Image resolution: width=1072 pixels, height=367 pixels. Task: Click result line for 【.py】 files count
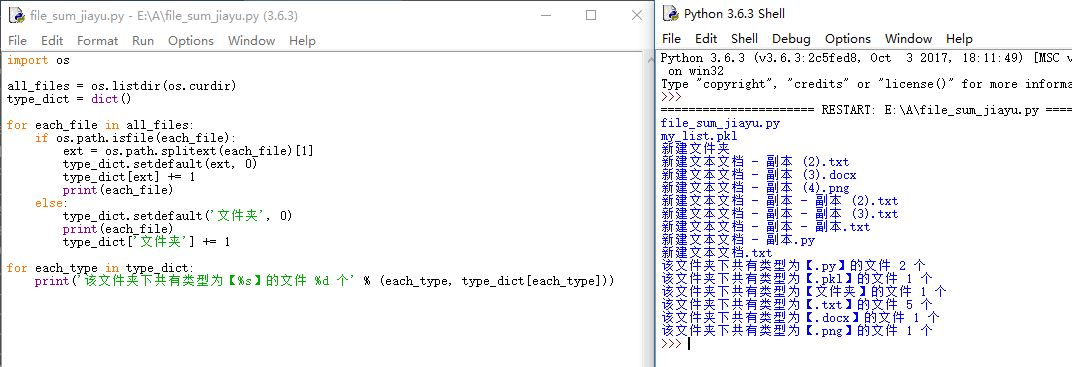point(793,266)
